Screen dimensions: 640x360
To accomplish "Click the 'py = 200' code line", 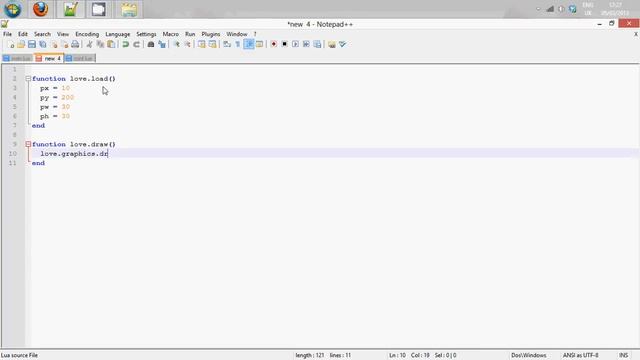I will click(57, 98).
